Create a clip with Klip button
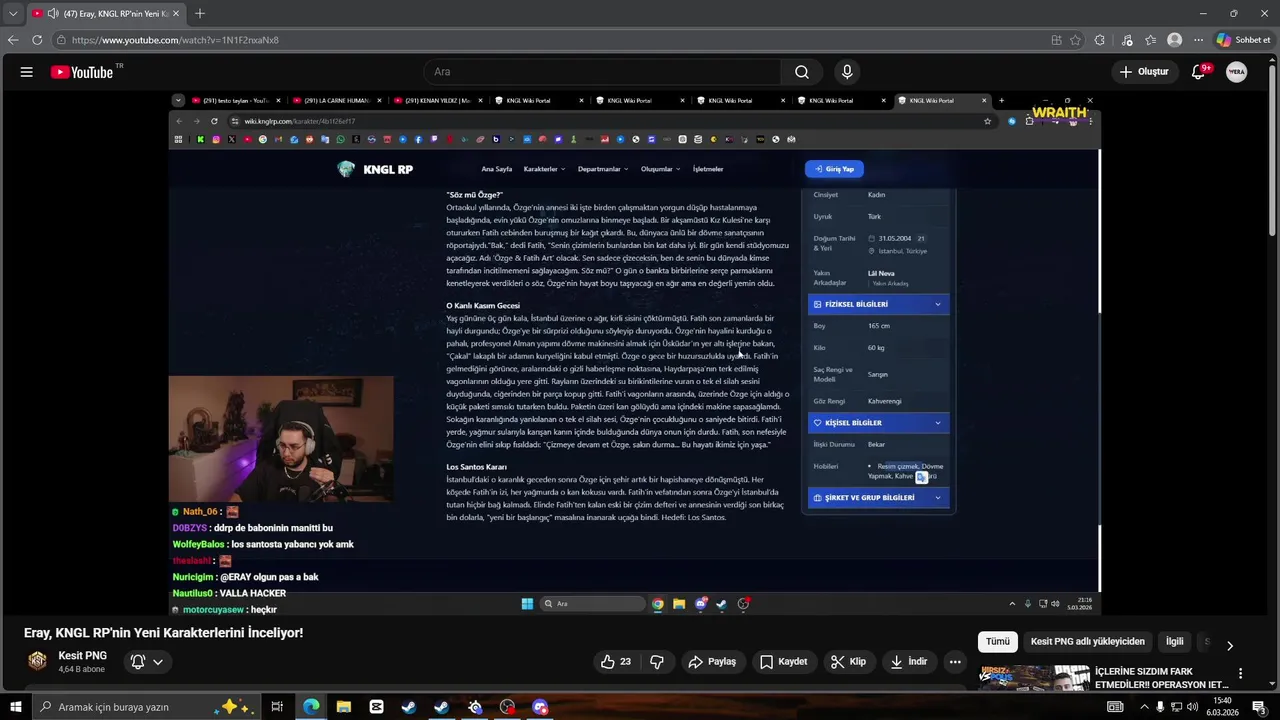 (848, 661)
